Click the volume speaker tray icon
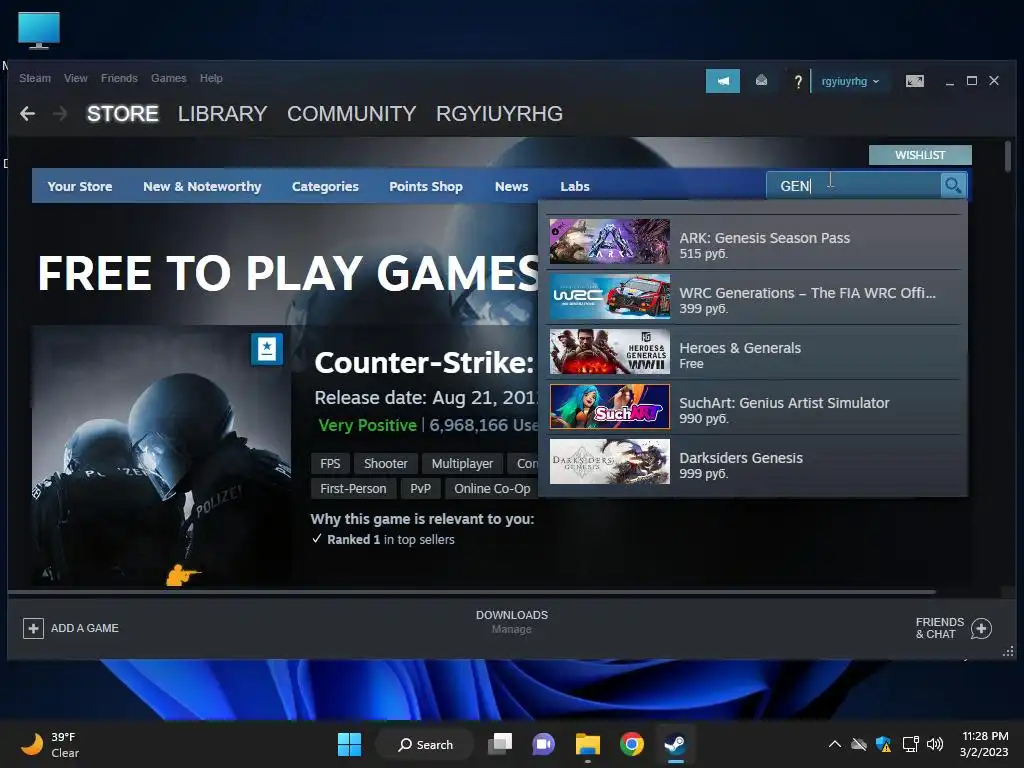This screenshot has width=1024, height=768. (x=935, y=744)
